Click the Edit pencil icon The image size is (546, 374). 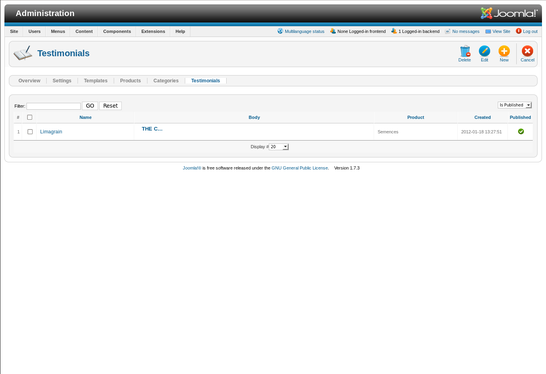pyautogui.click(x=484, y=51)
